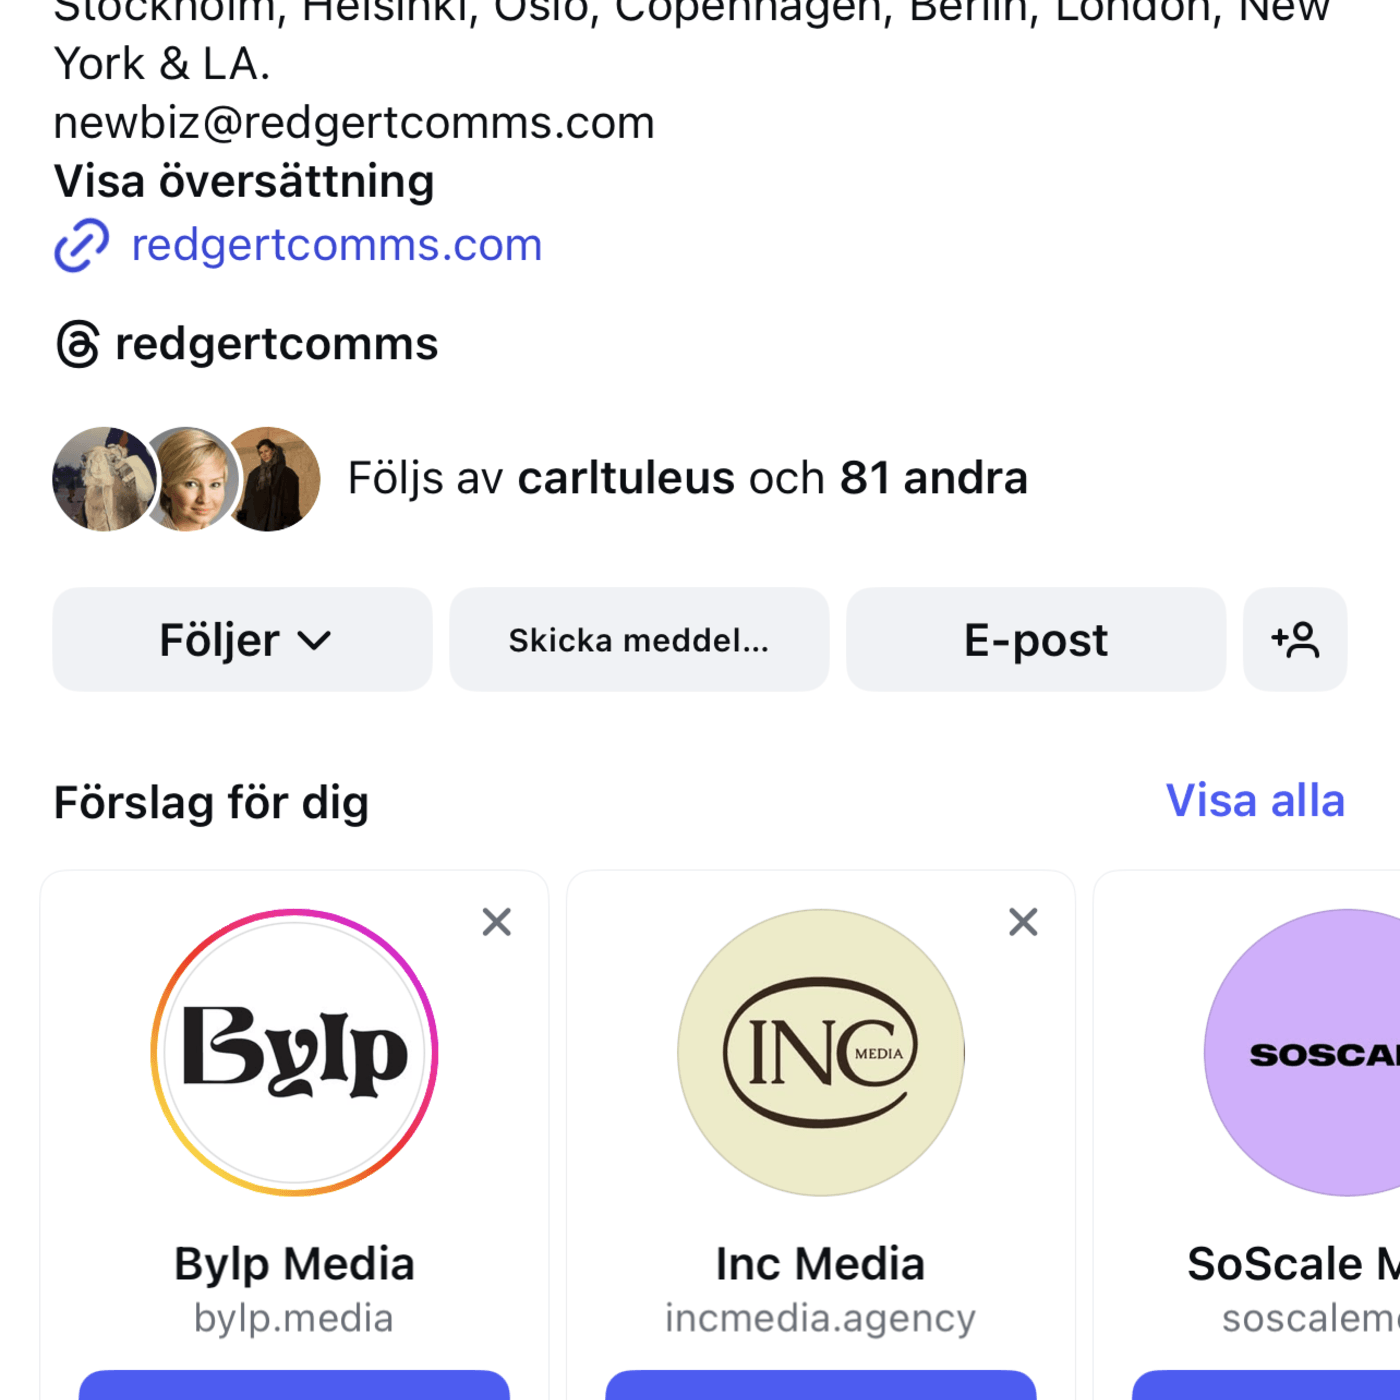View the 81 andra mutual followers

[x=934, y=478]
